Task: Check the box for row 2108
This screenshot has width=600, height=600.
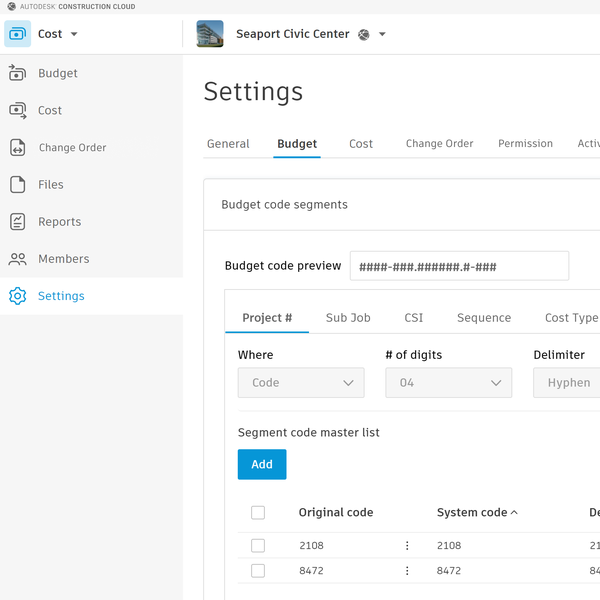Action: pos(258,546)
